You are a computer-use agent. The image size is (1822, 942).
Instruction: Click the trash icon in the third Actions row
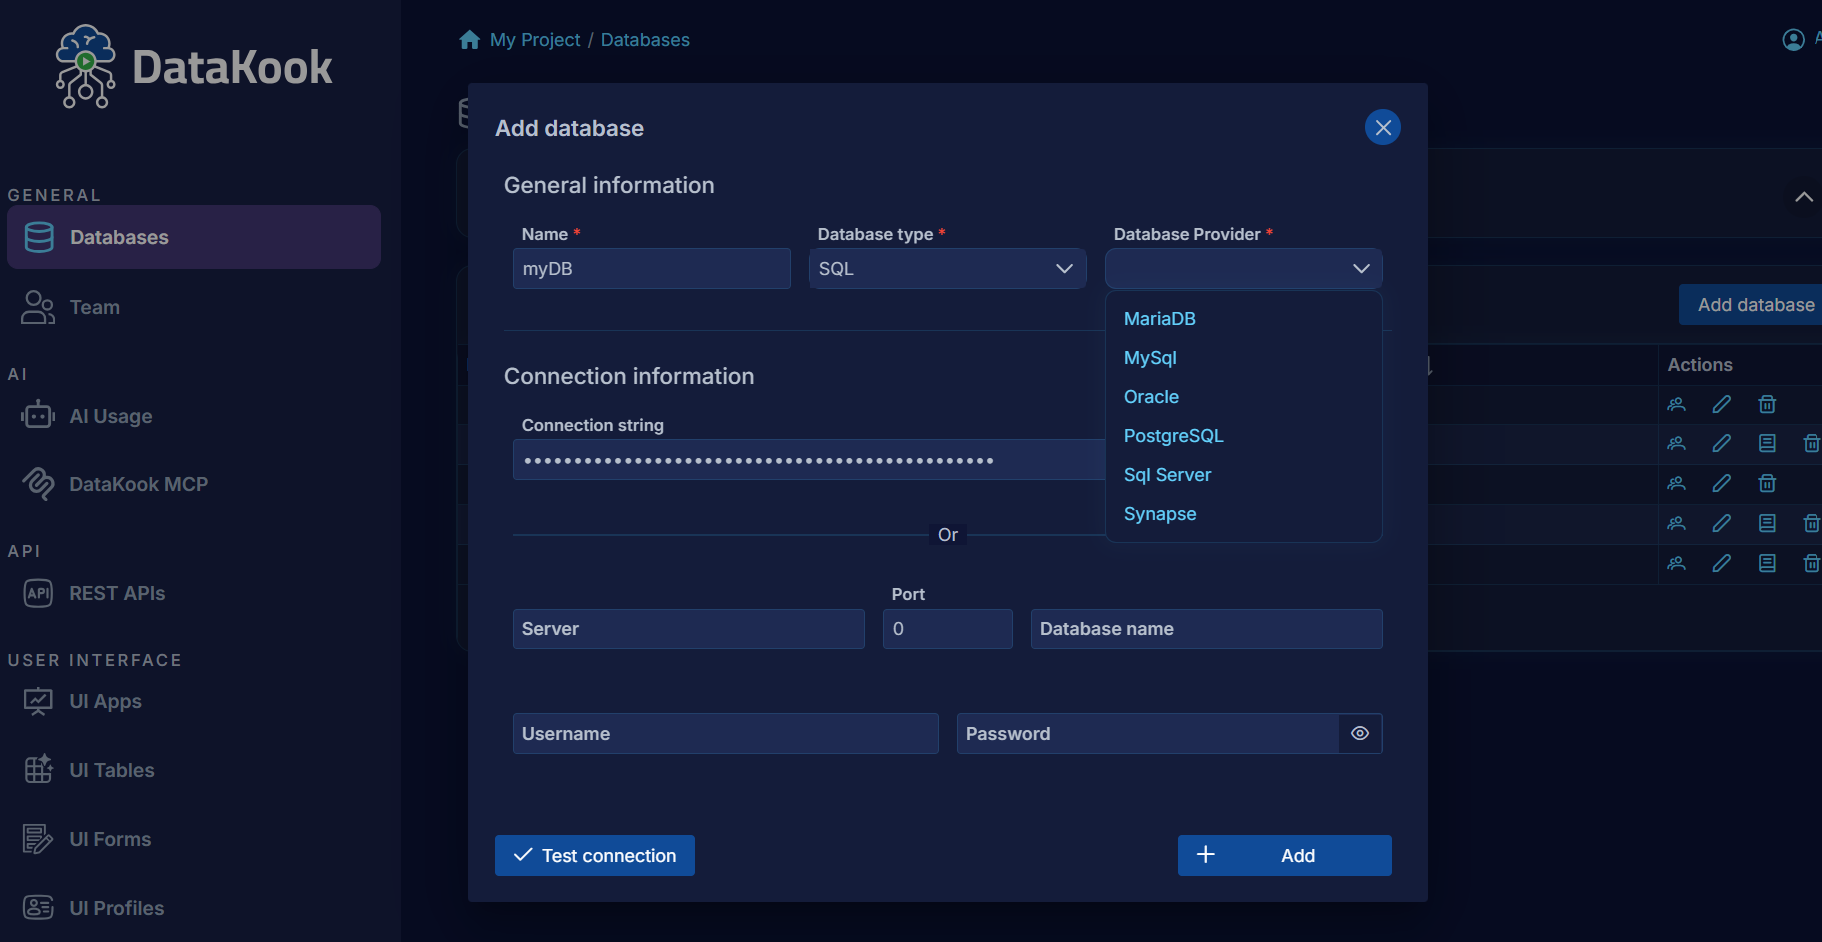pyautogui.click(x=1767, y=483)
